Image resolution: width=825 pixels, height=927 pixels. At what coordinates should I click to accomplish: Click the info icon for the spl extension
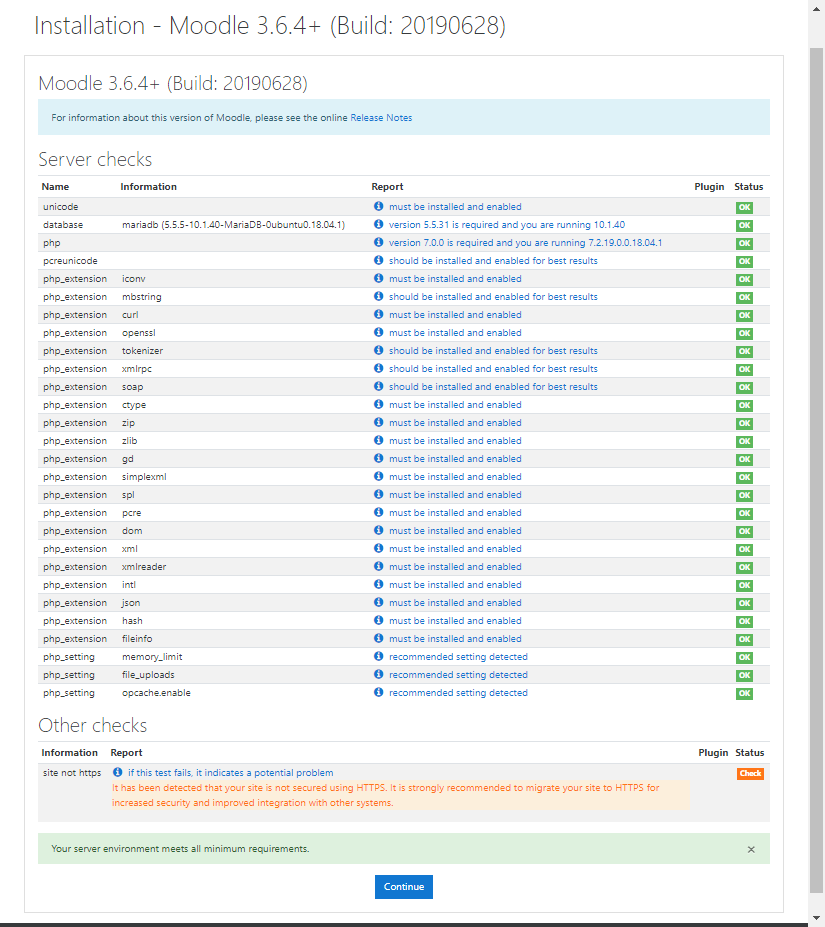tap(378, 494)
